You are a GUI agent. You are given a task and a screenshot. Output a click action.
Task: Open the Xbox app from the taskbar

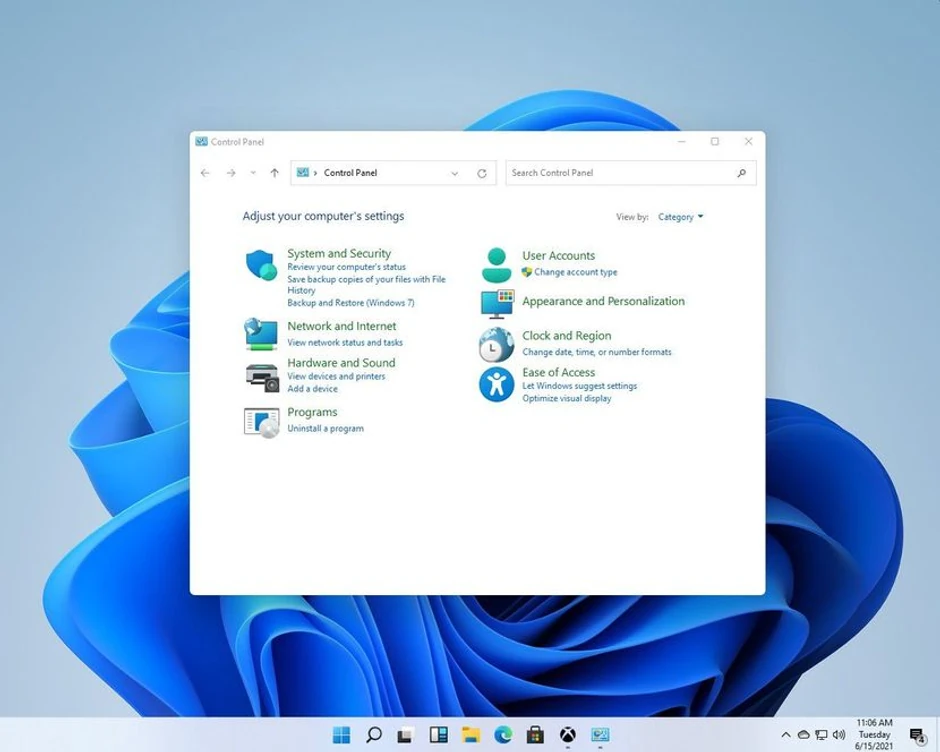[x=567, y=734]
